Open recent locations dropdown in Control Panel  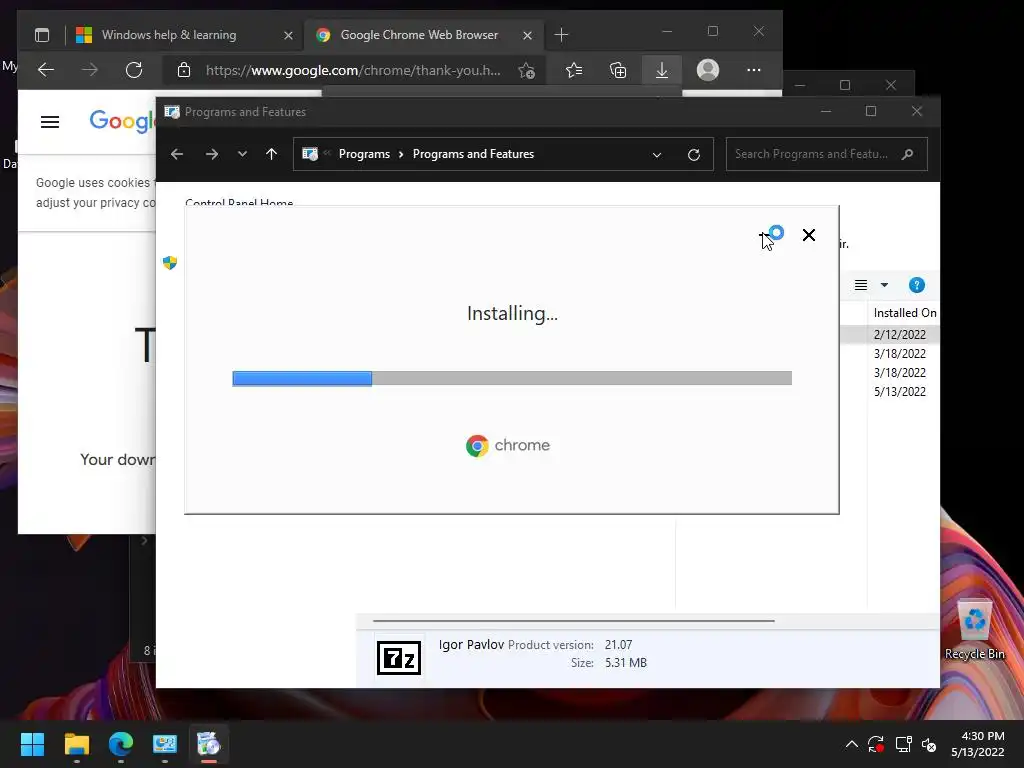click(x=242, y=154)
